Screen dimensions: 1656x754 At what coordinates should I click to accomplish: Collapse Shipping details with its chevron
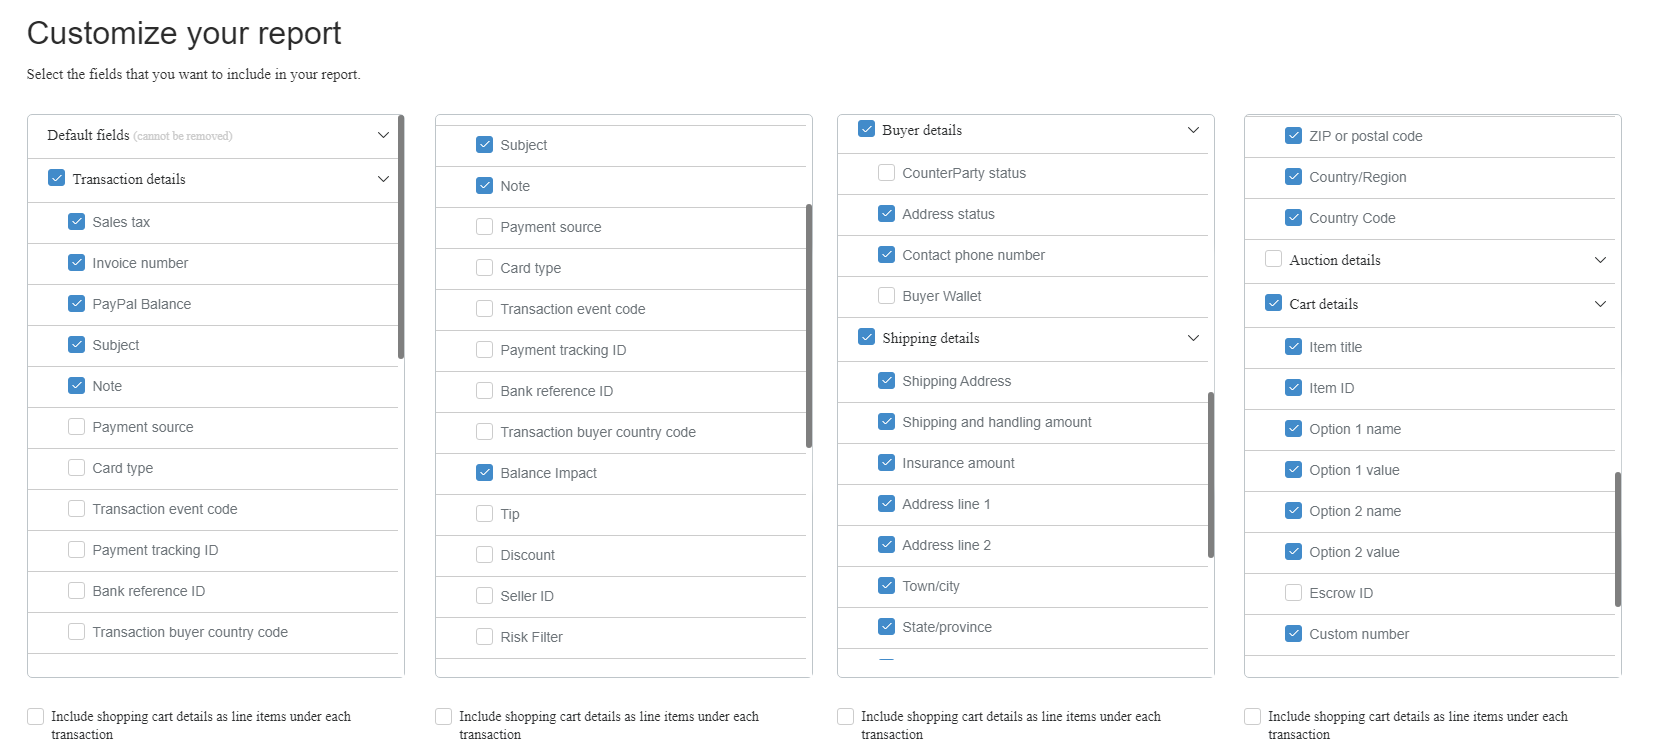click(1193, 338)
